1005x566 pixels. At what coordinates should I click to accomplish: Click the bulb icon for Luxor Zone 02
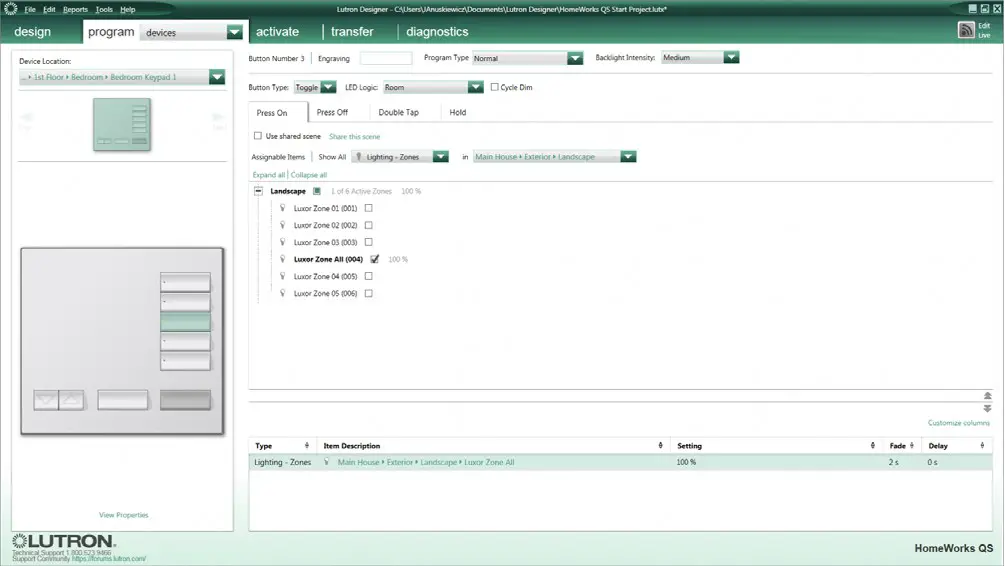click(x=283, y=225)
